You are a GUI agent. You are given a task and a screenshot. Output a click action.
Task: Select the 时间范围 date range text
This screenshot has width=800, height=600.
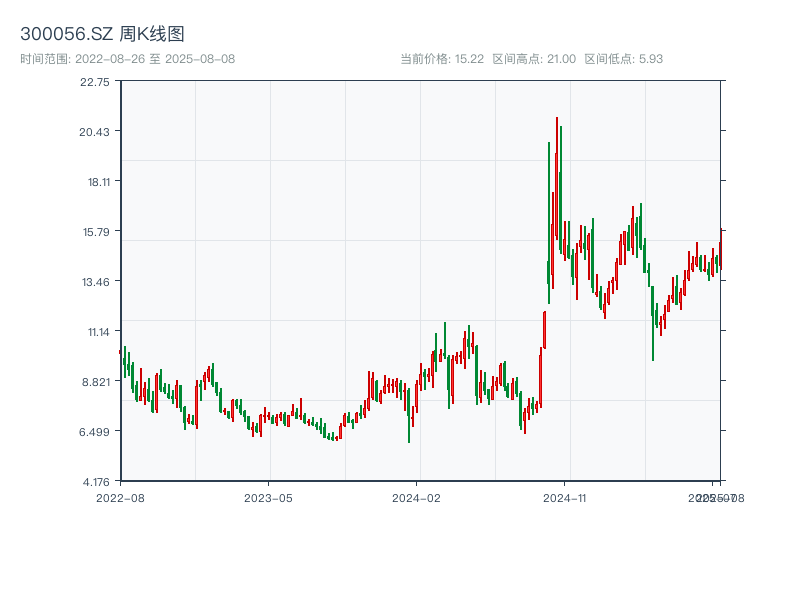click(127, 59)
